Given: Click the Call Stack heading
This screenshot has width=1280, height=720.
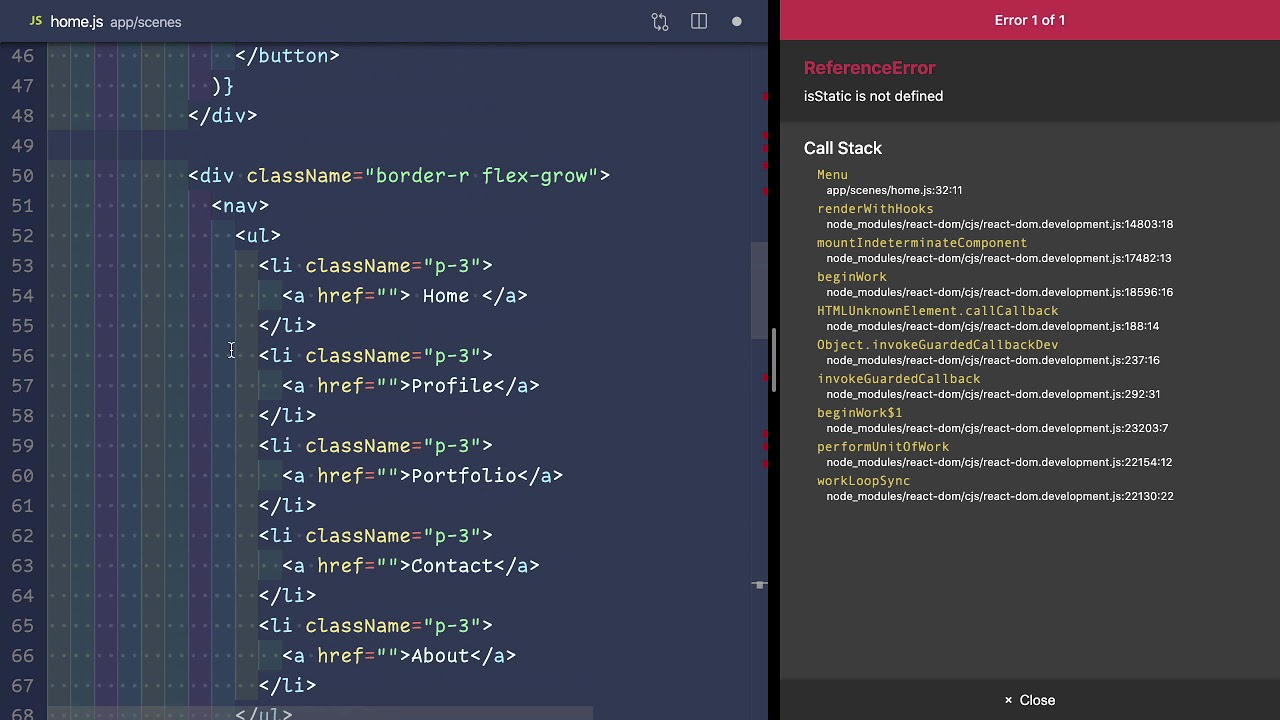Looking at the screenshot, I should click(x=843, y=148).
